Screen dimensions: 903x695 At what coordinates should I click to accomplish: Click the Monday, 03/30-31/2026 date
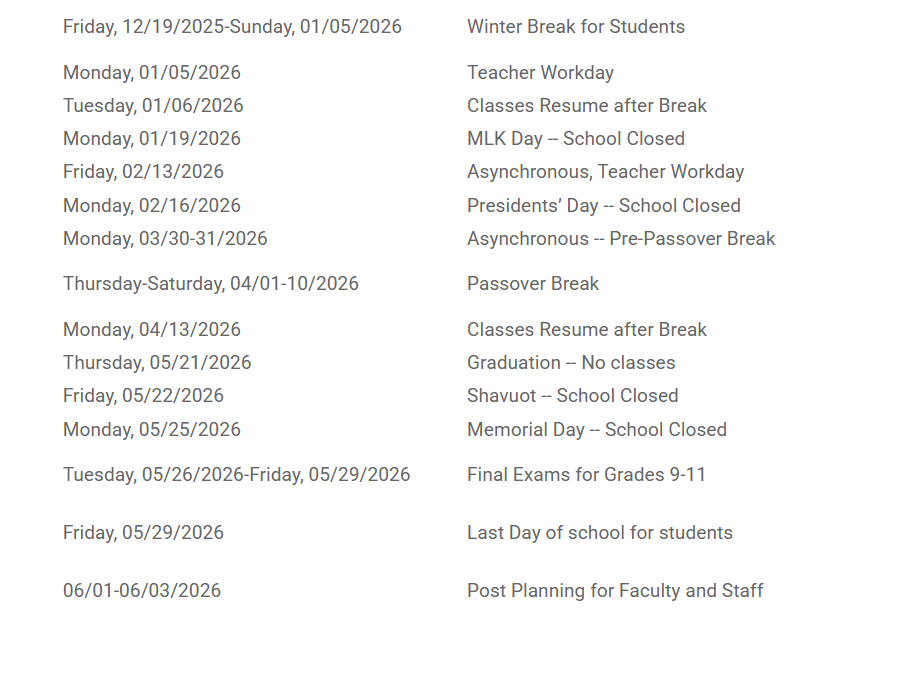[165, 239]
